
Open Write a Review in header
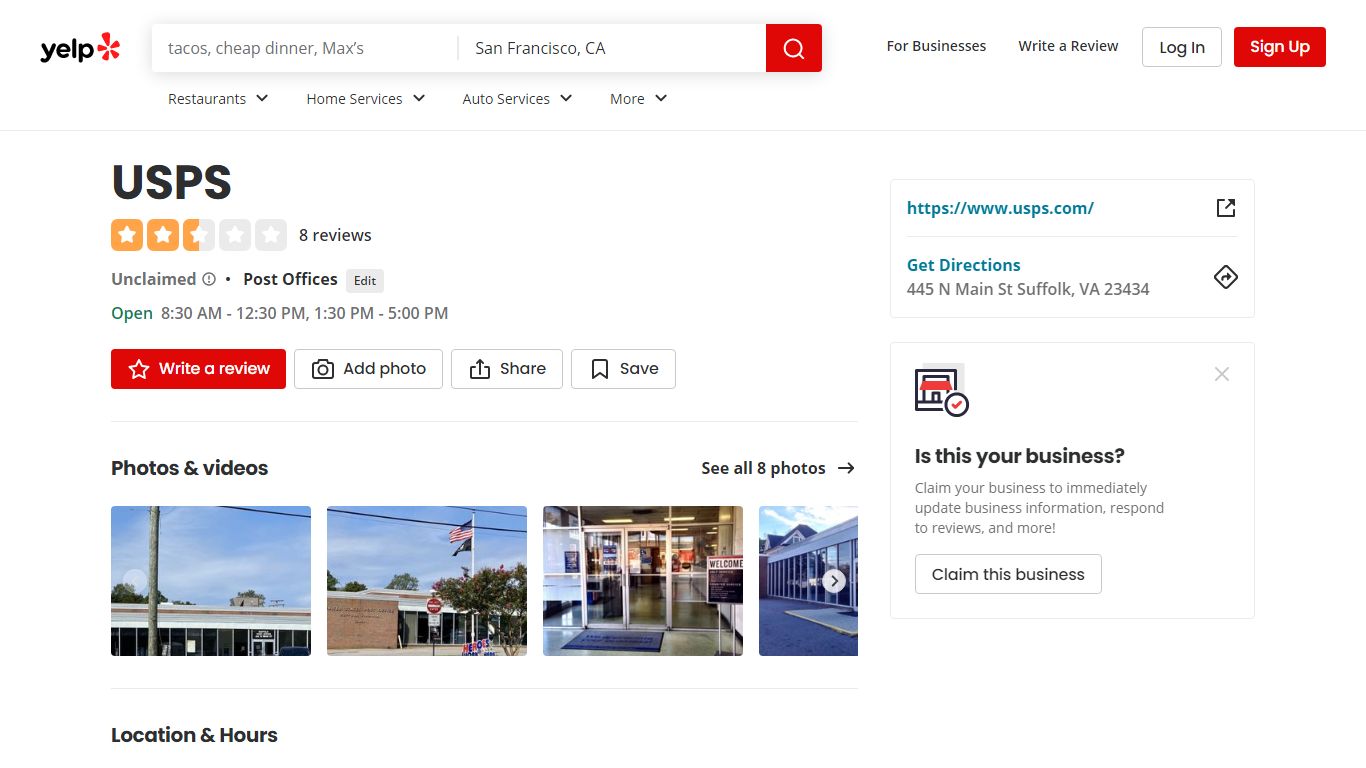point(1068,46)
